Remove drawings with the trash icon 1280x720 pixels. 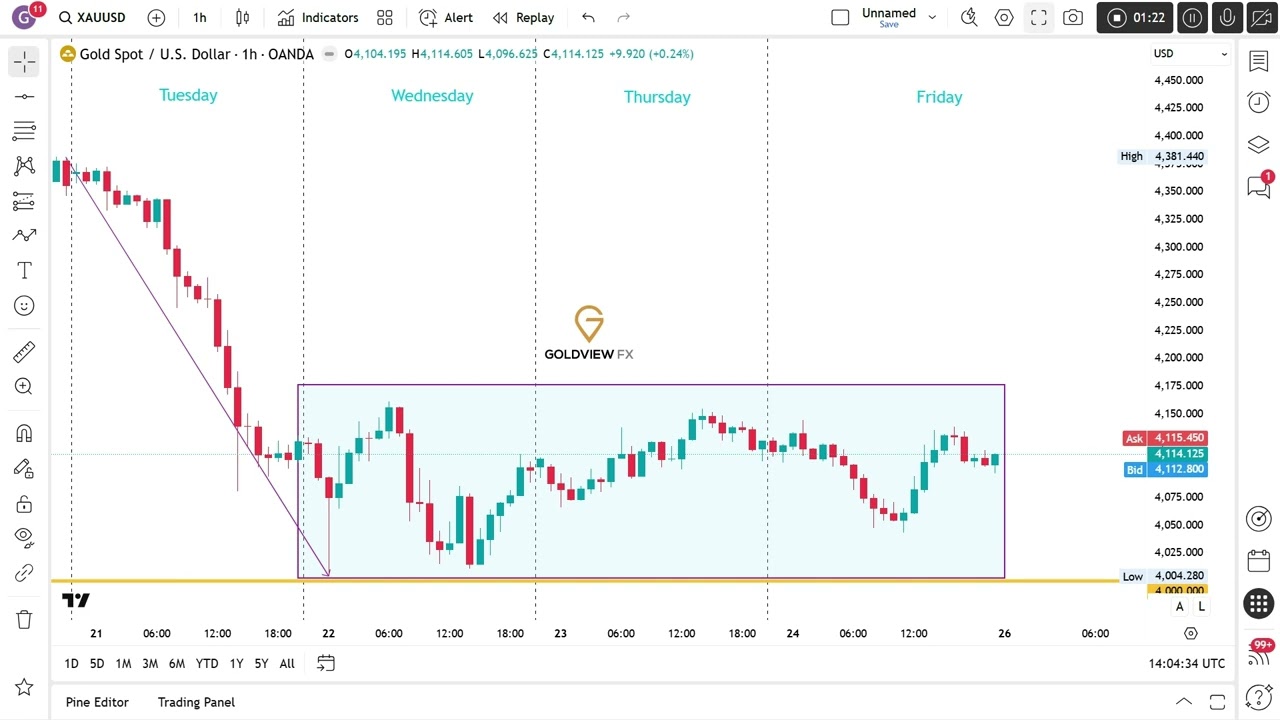tap(24, 620)
